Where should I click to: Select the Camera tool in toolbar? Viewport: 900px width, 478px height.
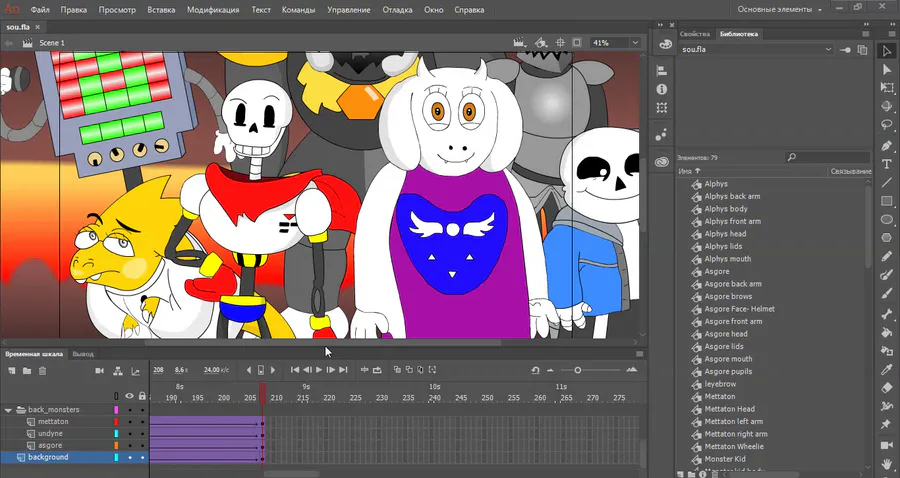[x=887, y=445]
